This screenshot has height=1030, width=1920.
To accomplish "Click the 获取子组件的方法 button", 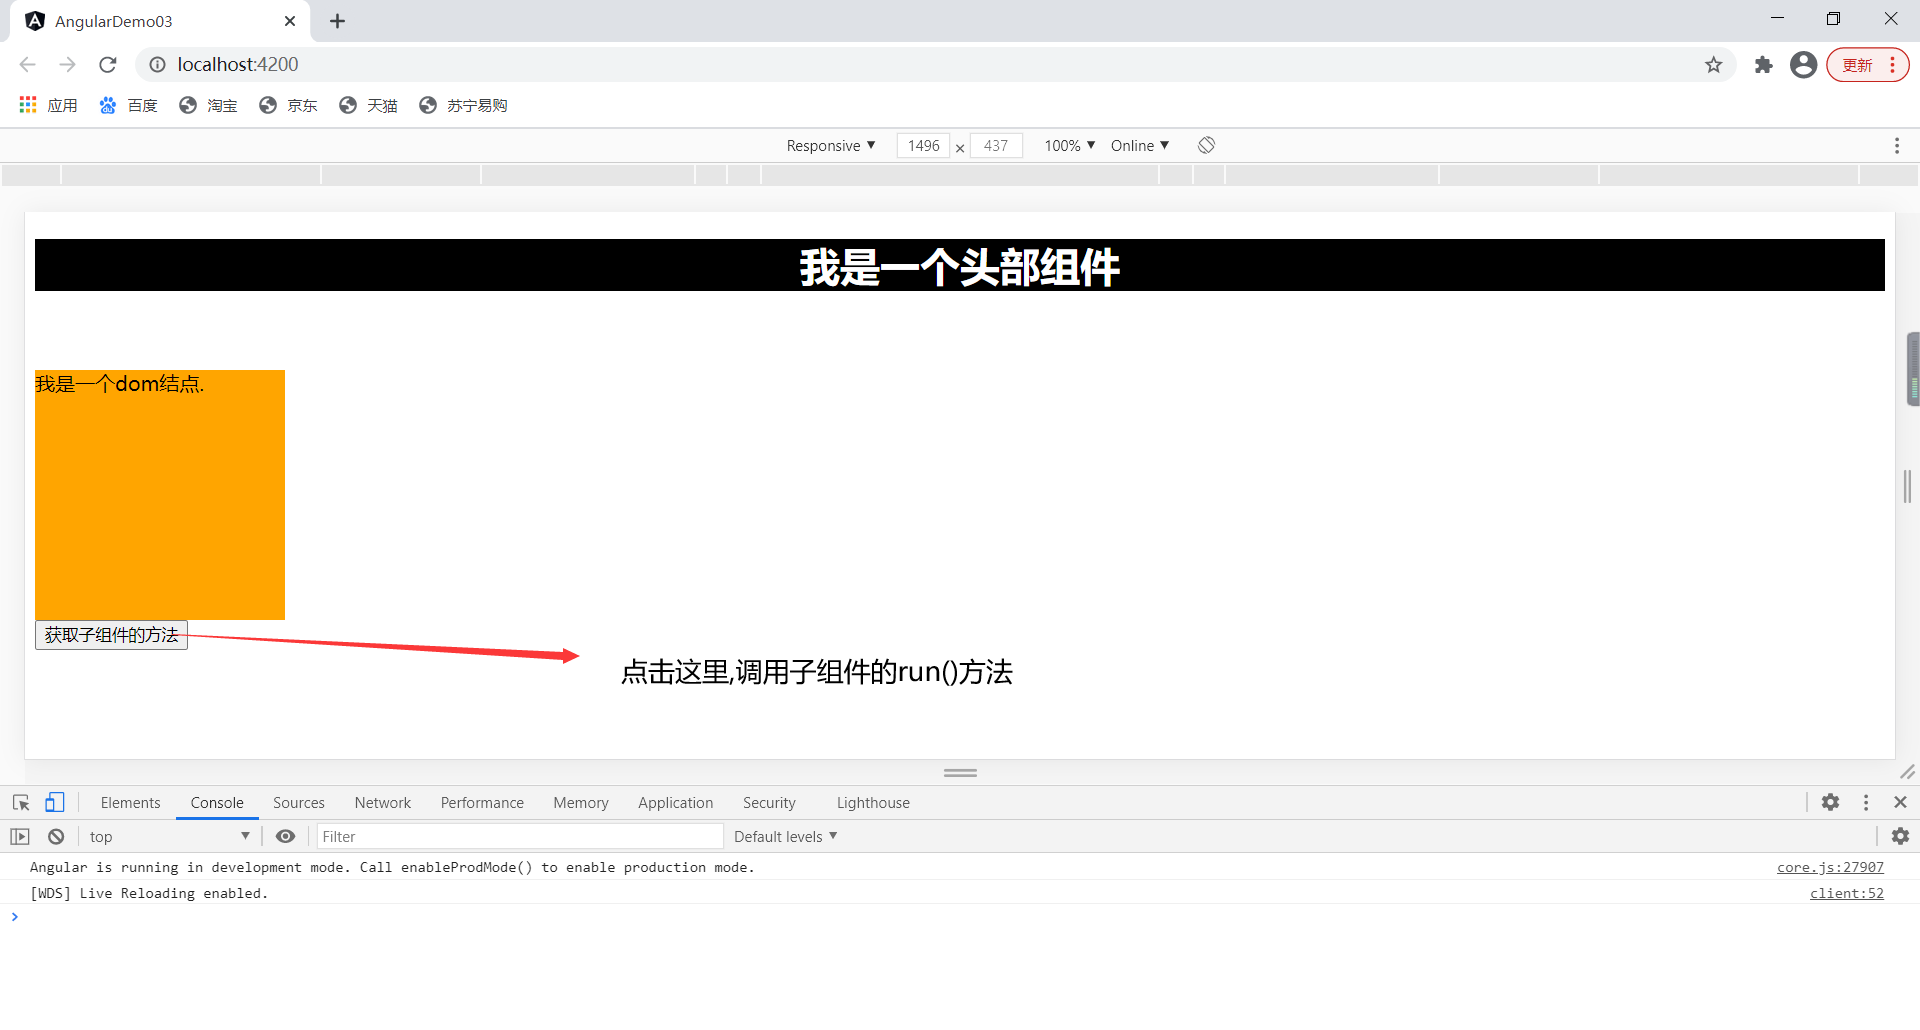I will coord(111,635).
